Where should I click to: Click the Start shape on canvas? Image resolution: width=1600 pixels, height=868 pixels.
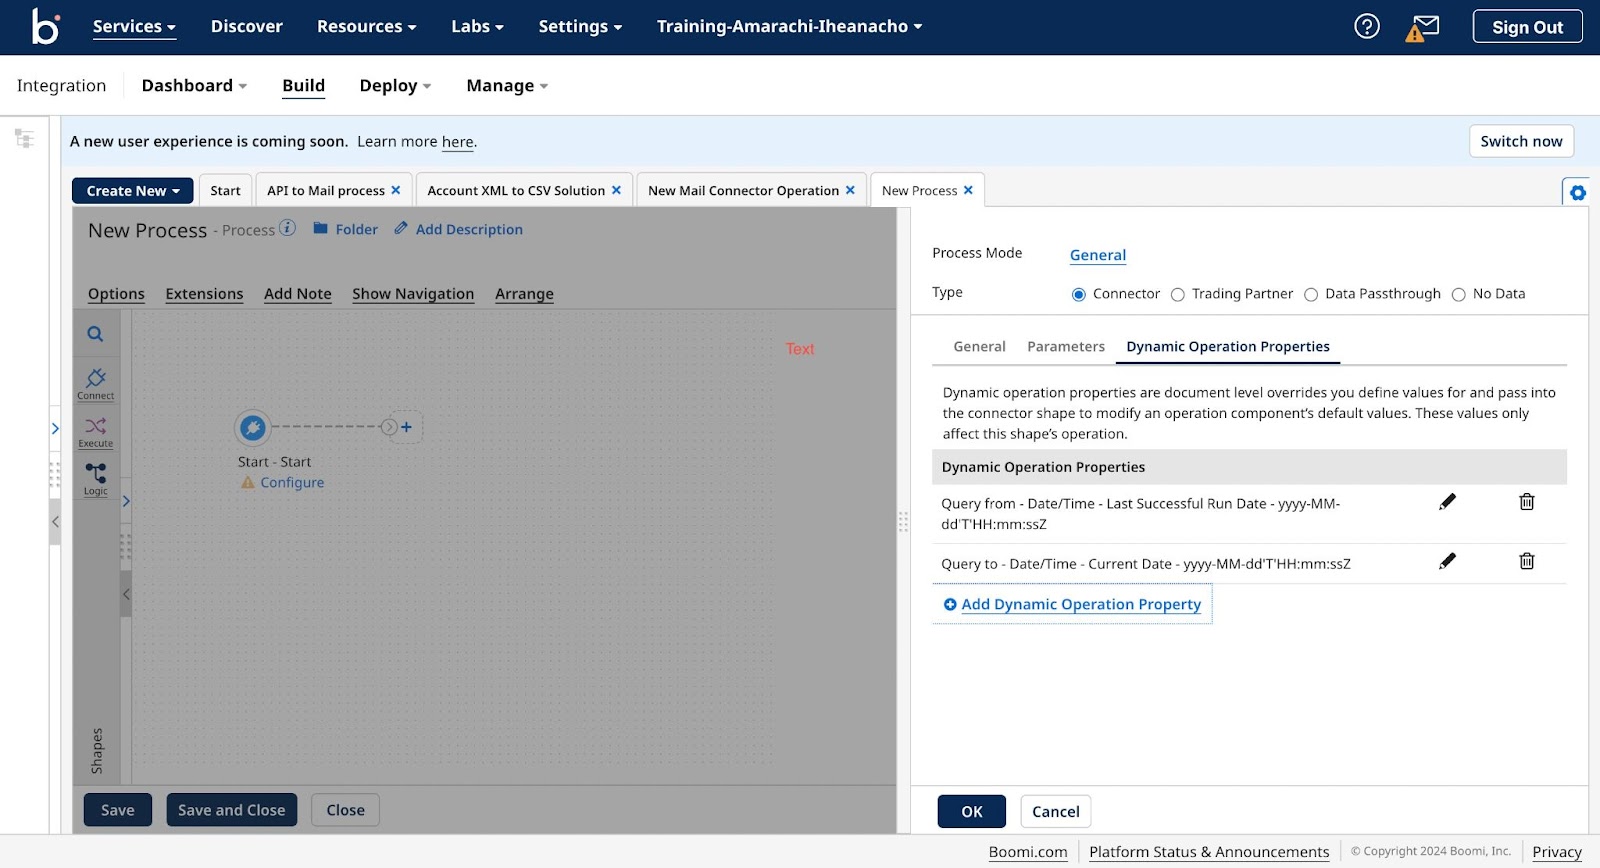click(253, 428)
